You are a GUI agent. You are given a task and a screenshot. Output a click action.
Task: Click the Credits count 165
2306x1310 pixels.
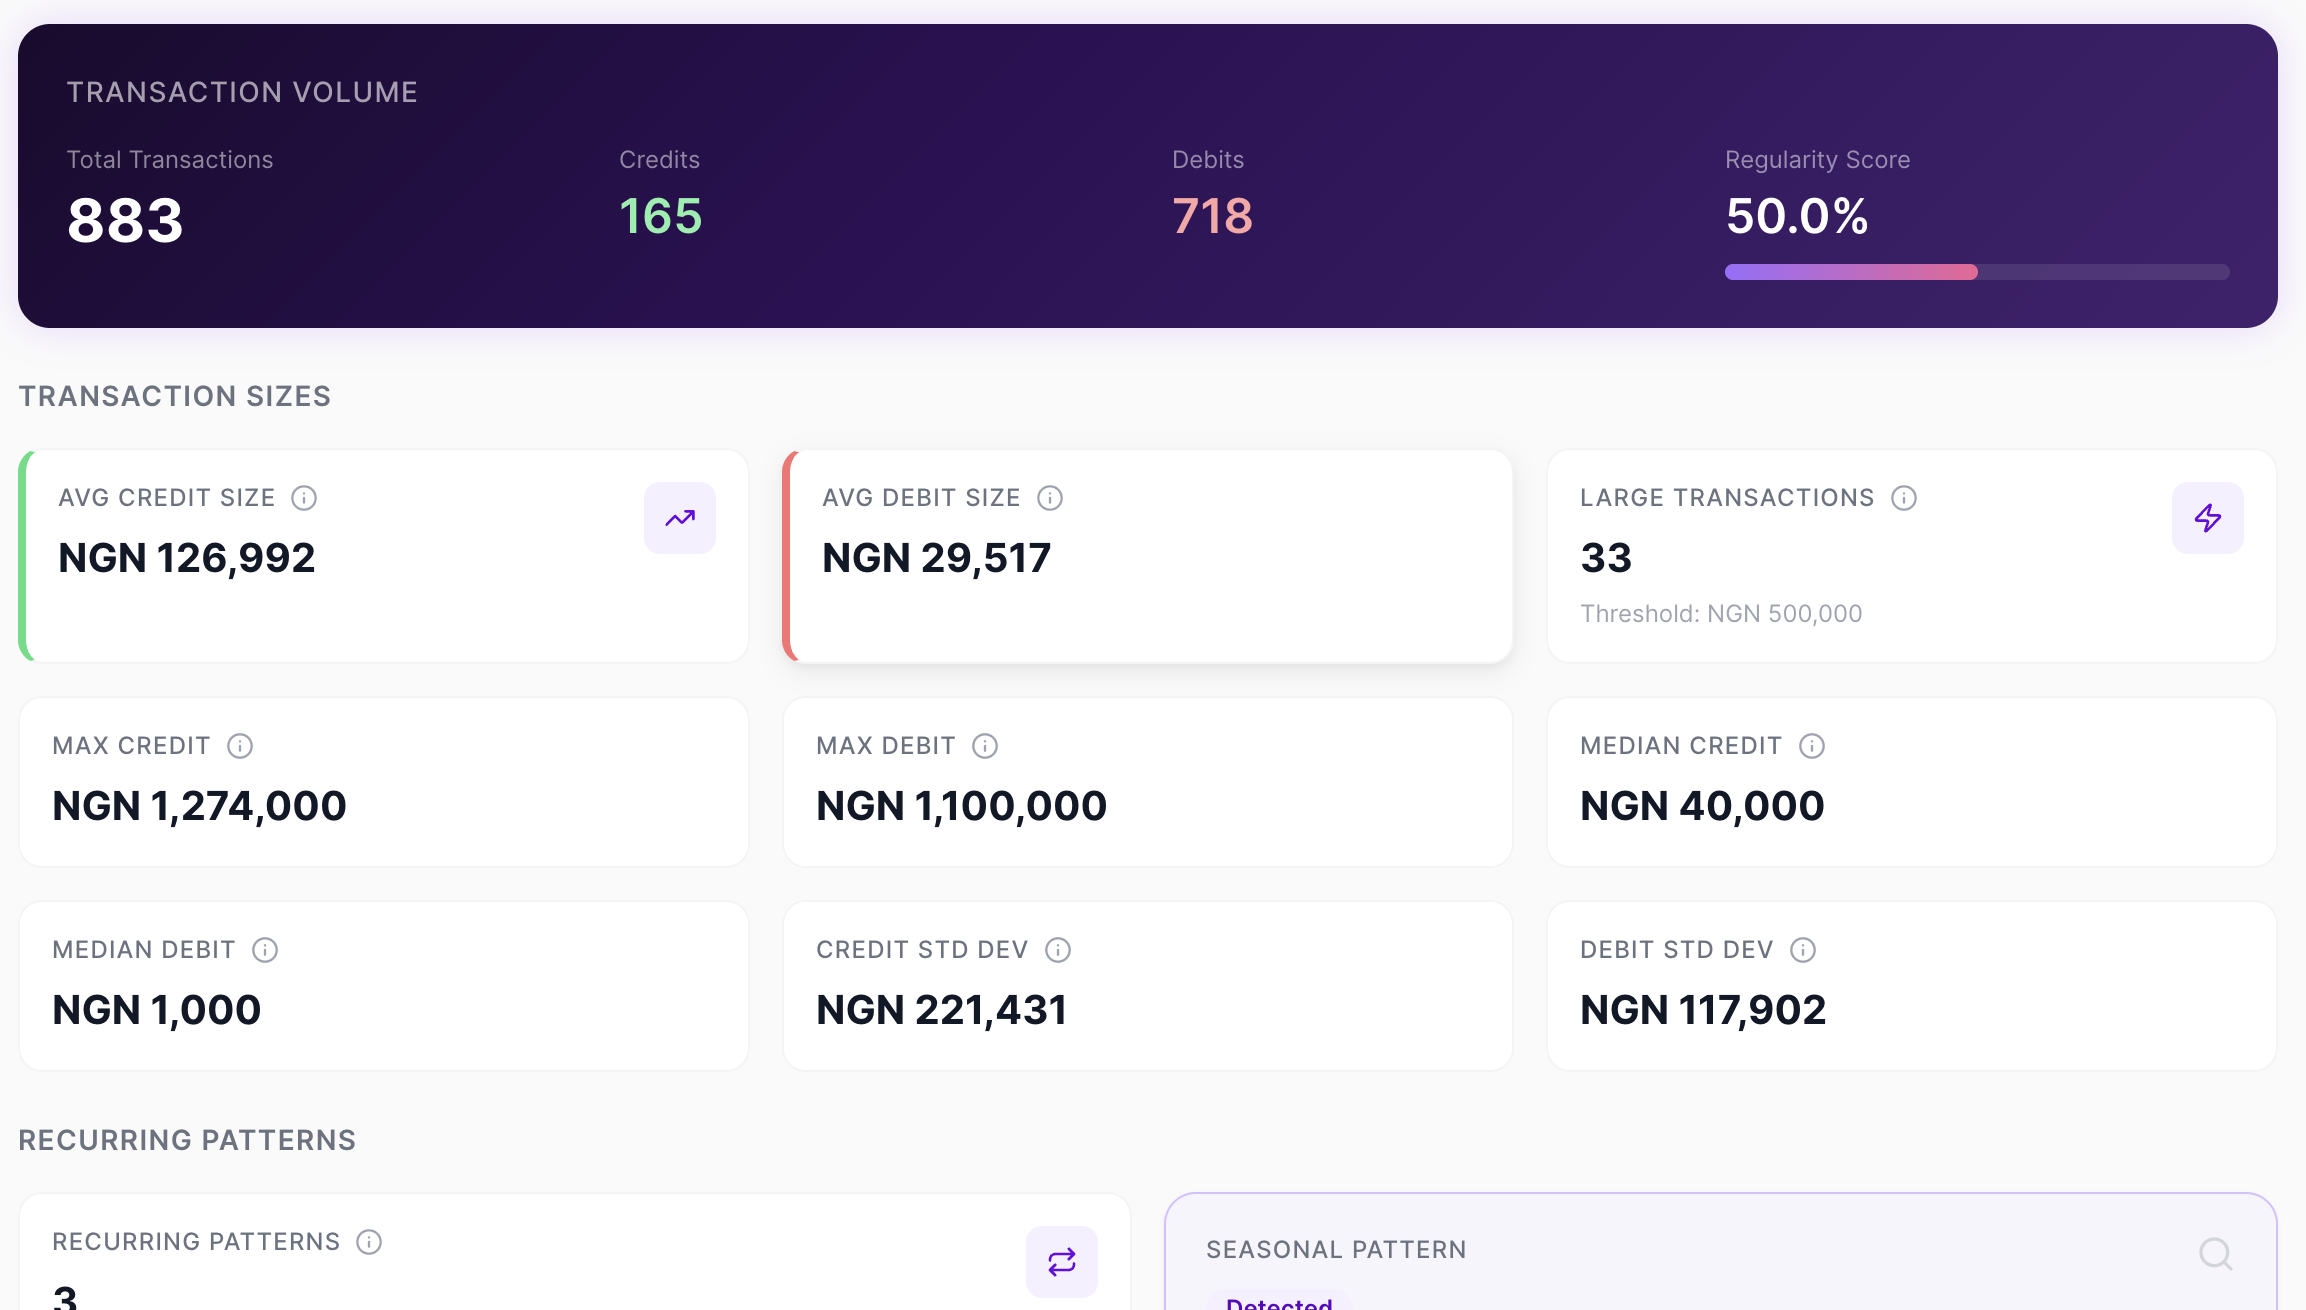[661, 216]
